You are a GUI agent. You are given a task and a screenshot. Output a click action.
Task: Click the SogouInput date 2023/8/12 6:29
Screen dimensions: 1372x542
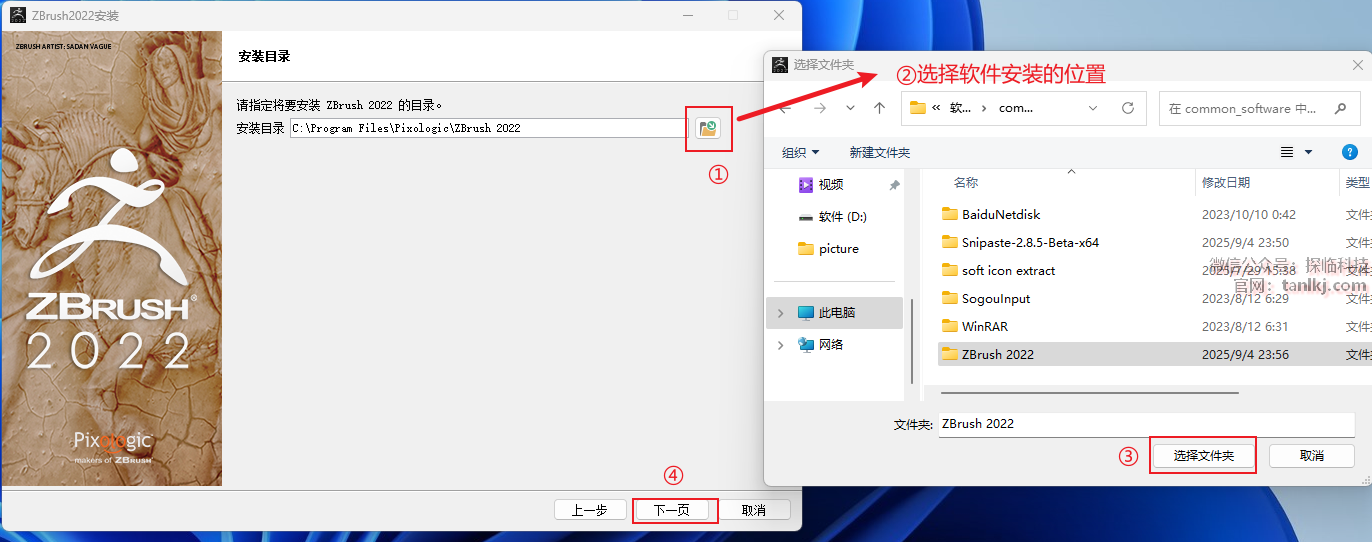click(x=1245, y=299)
